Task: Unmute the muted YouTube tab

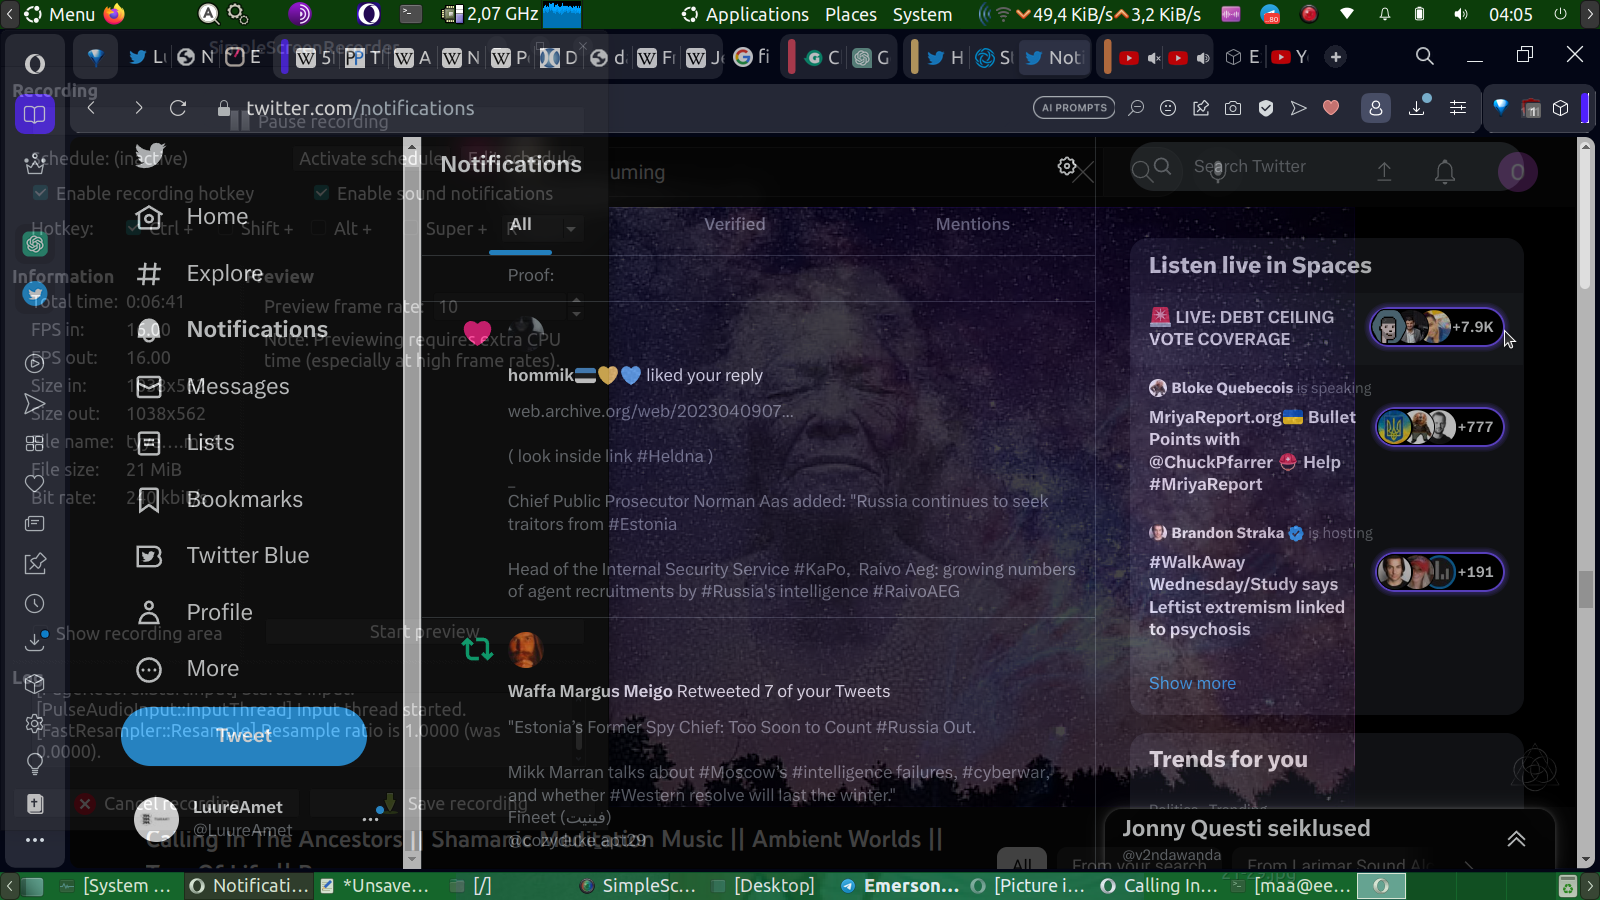Action: (x=1154, y=58)
